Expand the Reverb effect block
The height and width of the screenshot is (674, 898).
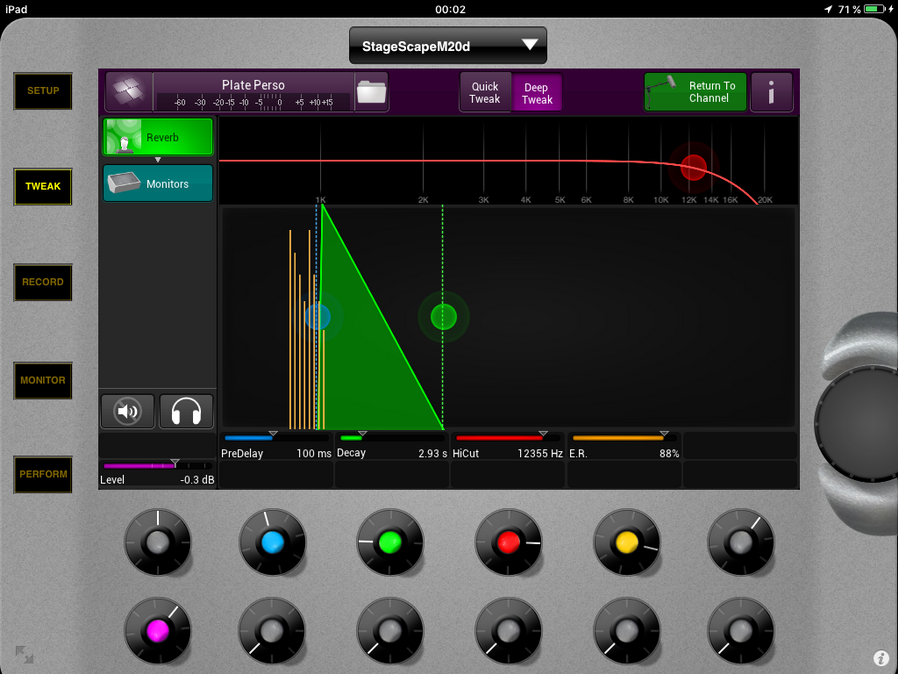[158, 137]
